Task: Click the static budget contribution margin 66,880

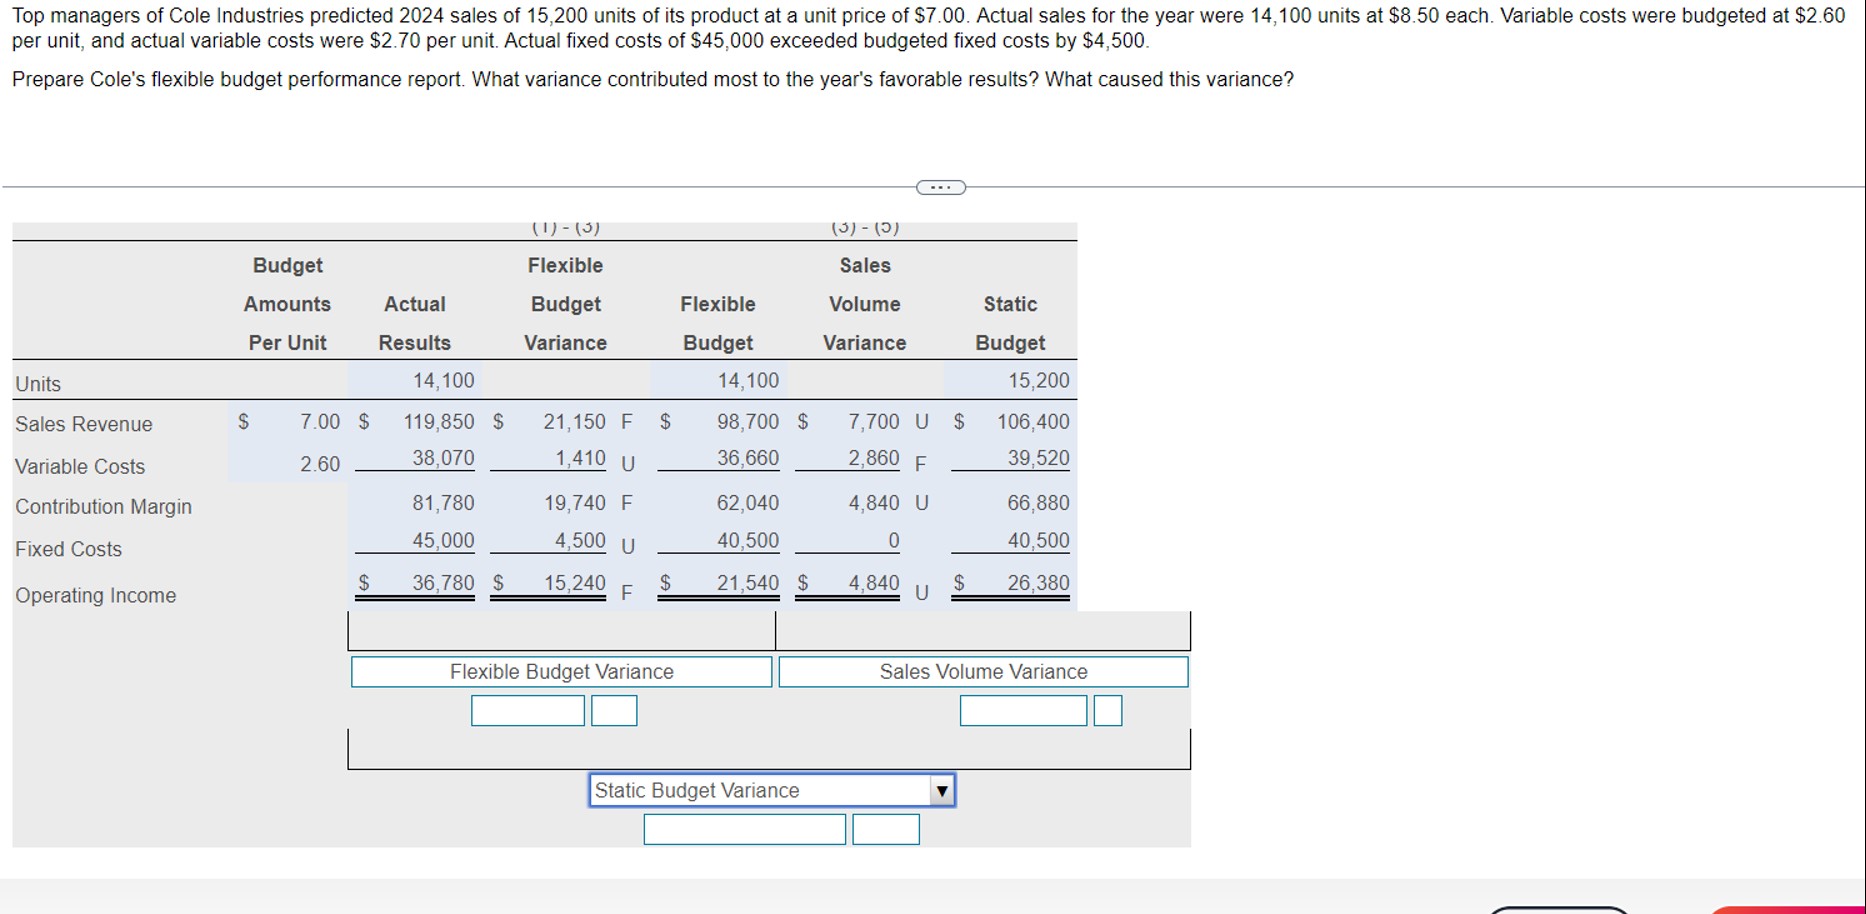Action: (1039, 503)
